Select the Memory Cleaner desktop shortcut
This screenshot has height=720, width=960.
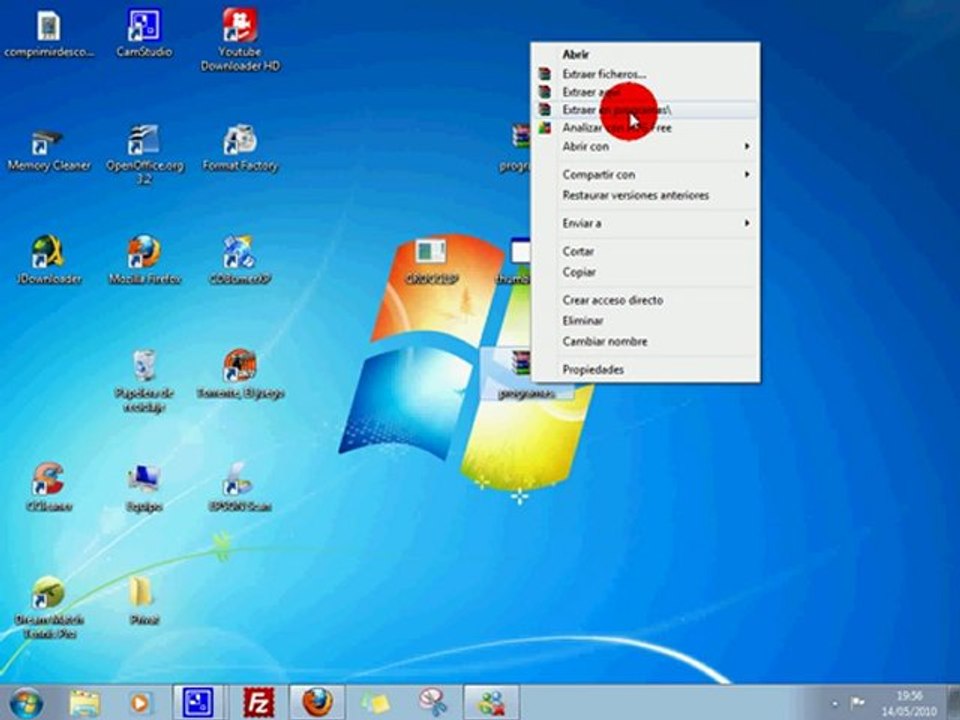click(48, 149)
